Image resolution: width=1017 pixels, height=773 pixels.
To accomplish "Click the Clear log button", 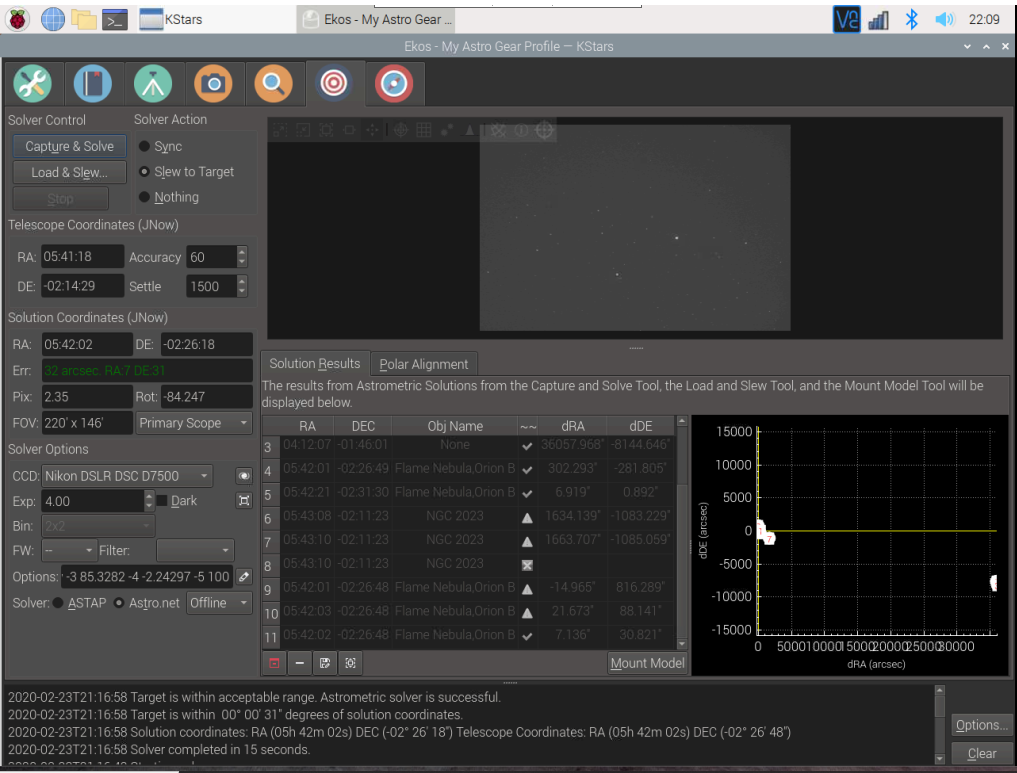I will pos(981,754).
